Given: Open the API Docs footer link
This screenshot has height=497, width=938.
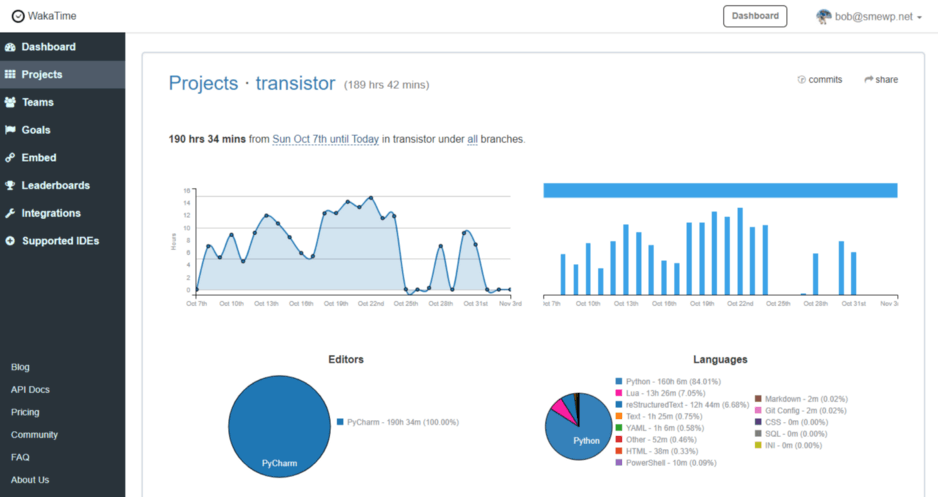Looking at the screenshot, I should [x=31, y=390].
